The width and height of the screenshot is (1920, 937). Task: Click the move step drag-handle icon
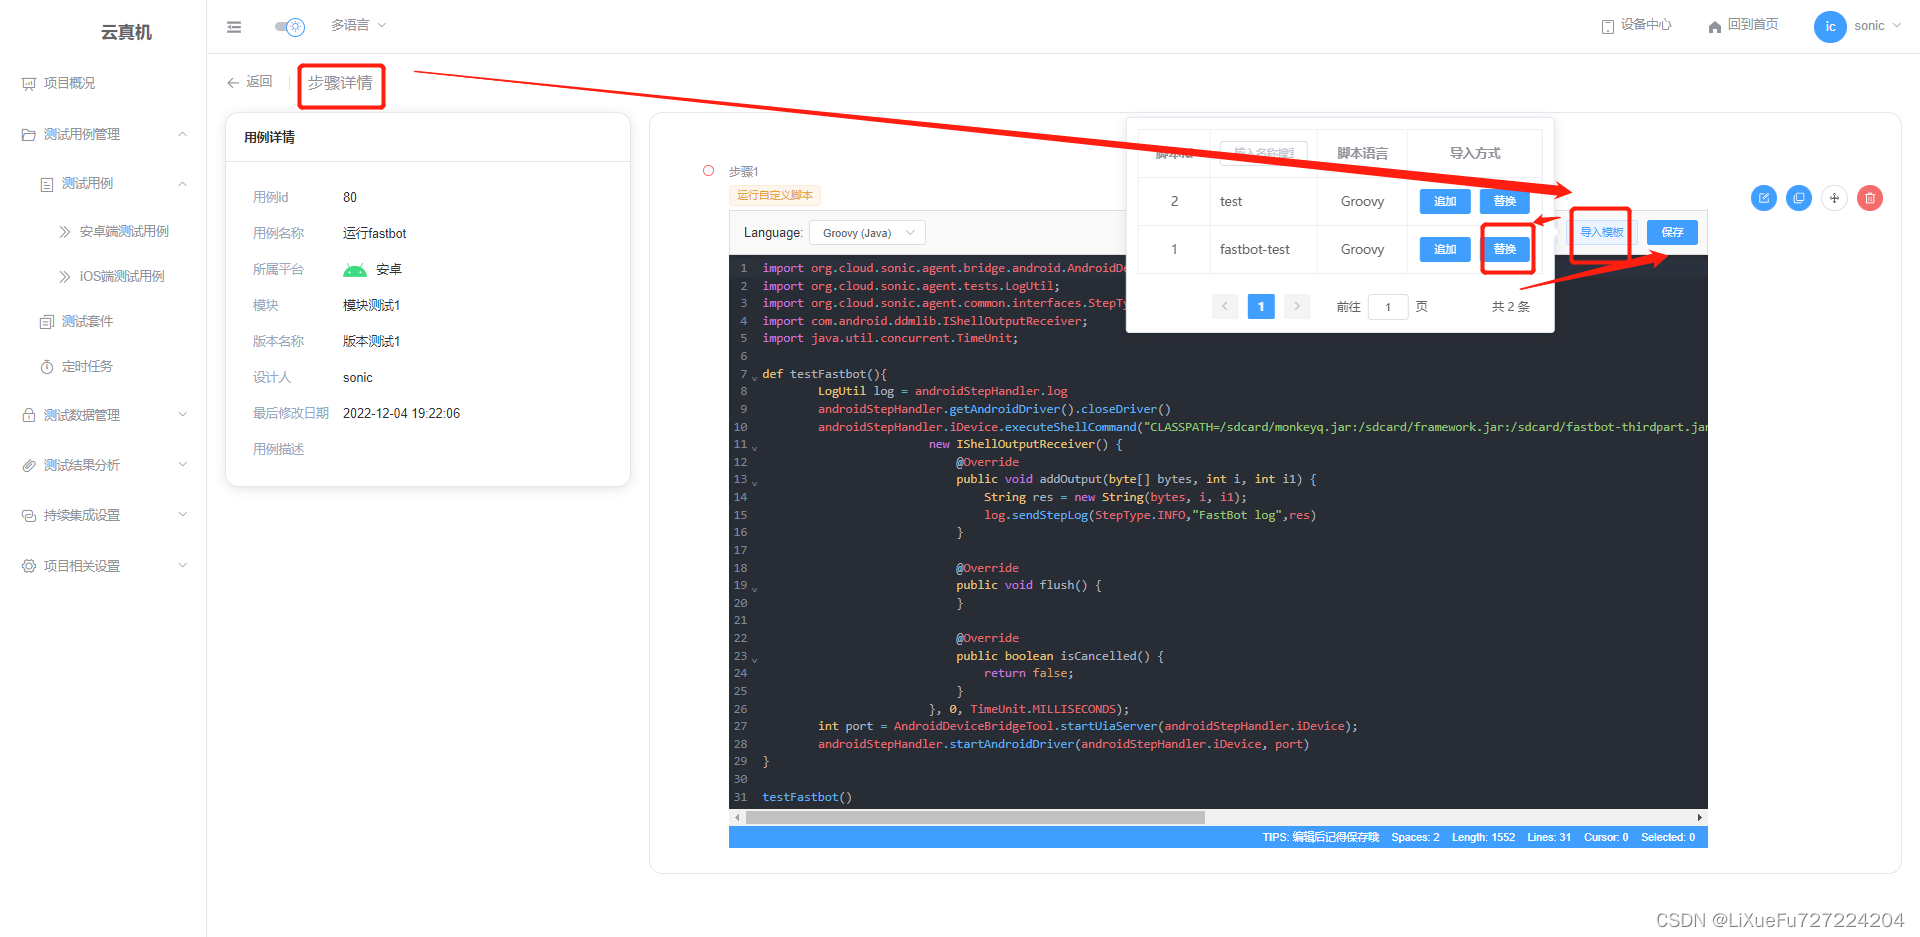pos(1834,198)
